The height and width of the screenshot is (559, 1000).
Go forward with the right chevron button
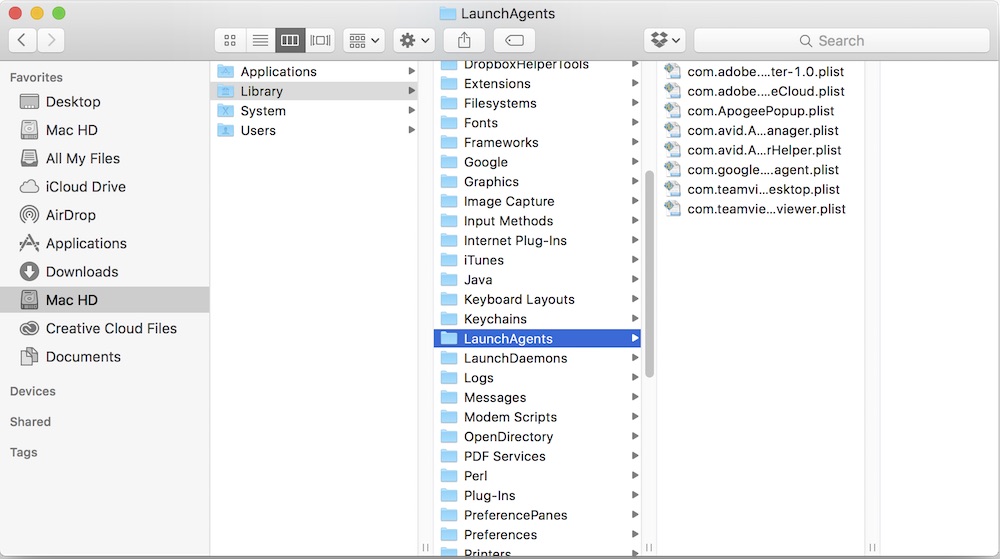pyautogui.click(x=51, y=40)
